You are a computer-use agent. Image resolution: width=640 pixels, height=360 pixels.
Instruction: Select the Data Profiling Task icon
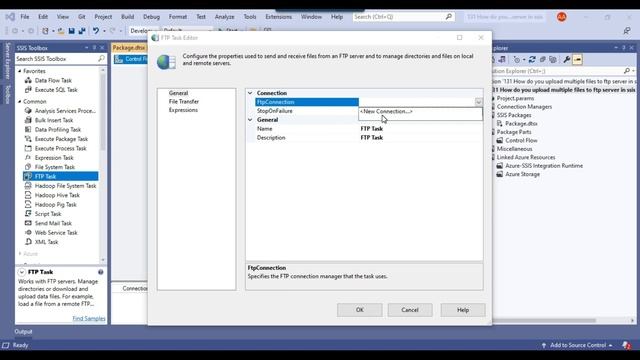pos(28,129)
